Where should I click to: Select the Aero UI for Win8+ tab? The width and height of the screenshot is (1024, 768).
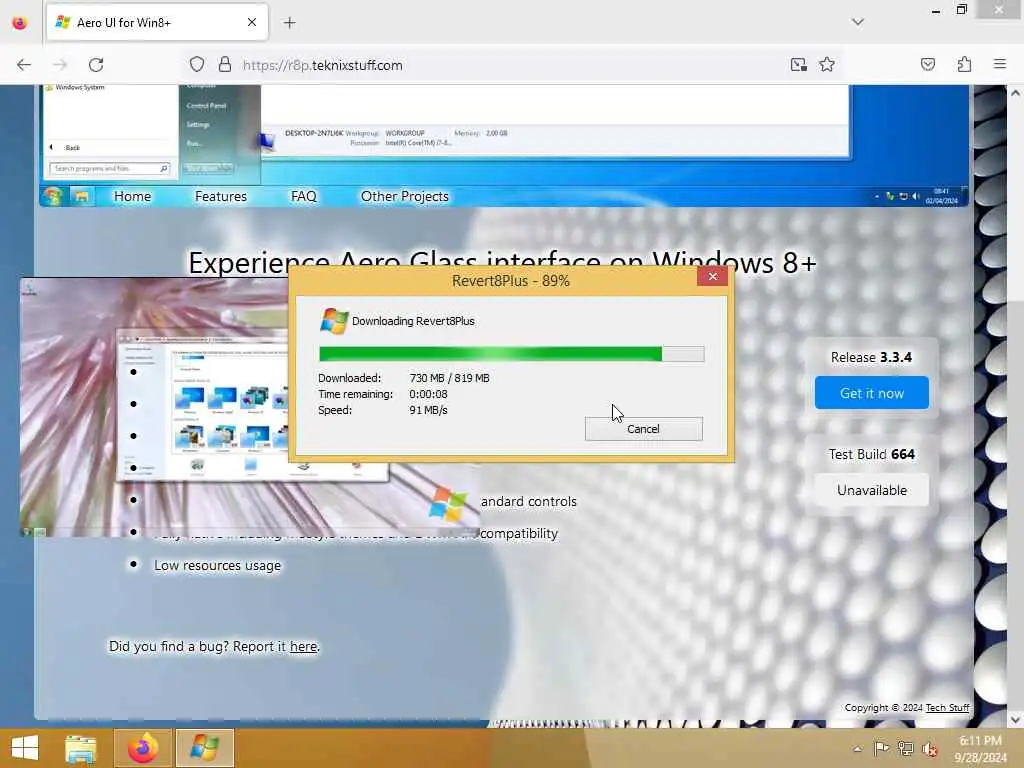click(x=157, y=23)
